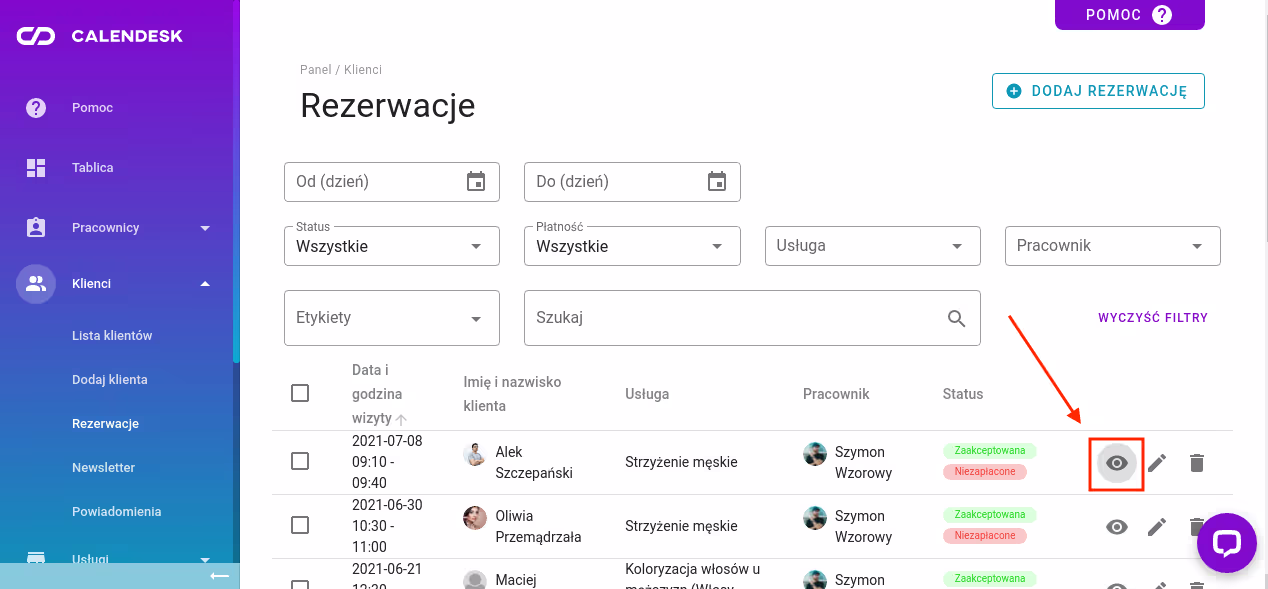Click the search magnifier in the Szukaj field
1268x589 pixels.
point(956,317)
